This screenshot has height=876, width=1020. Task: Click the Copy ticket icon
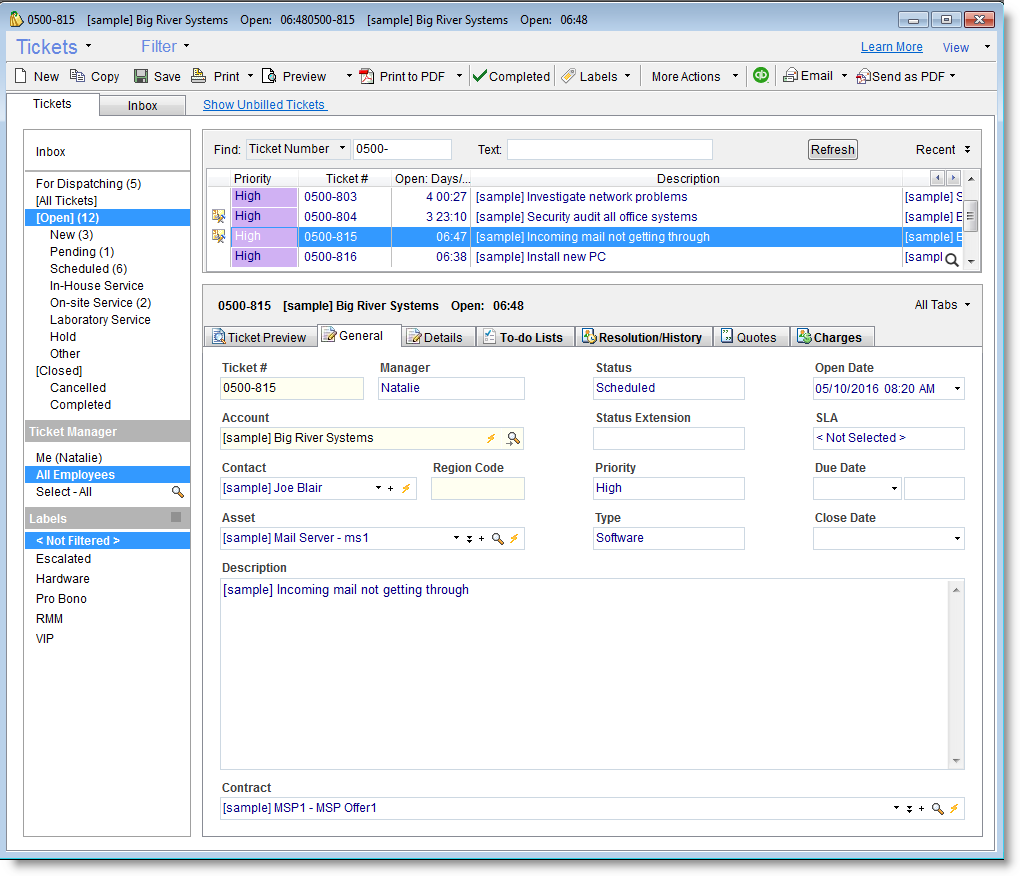(78, 76)
